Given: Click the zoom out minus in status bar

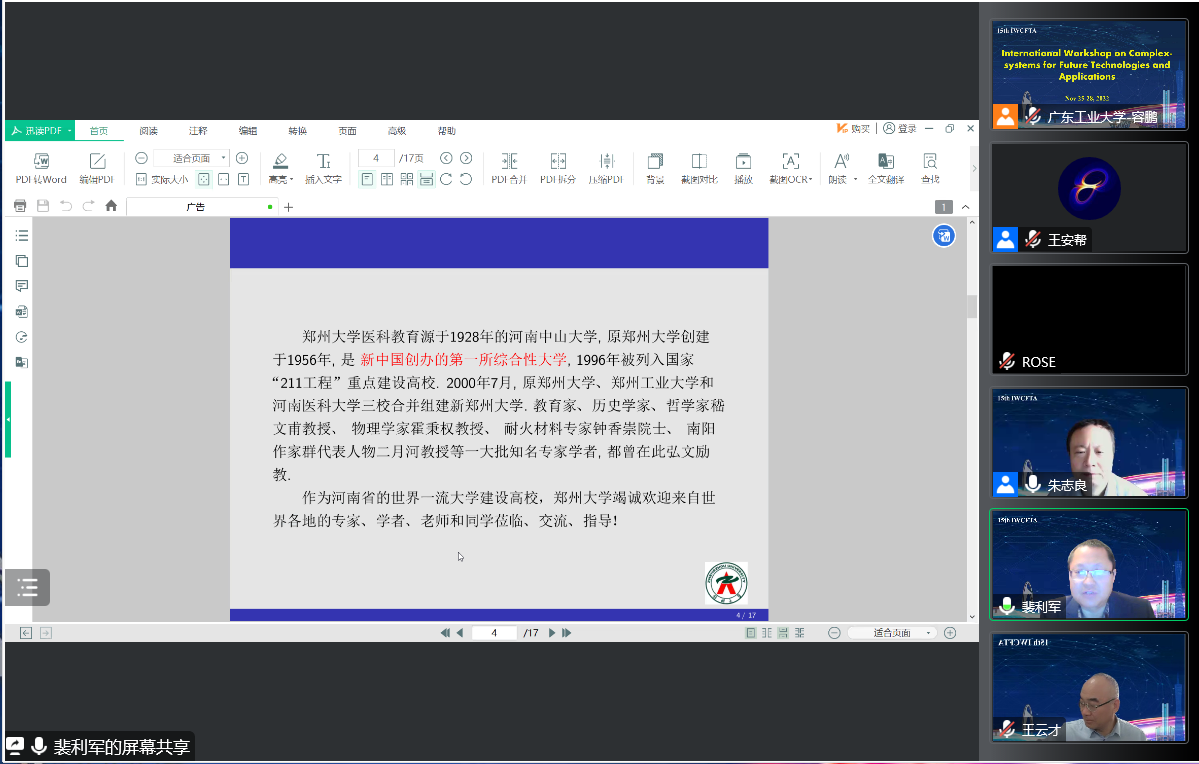Looking at the screenshot, I should (834, 632).
